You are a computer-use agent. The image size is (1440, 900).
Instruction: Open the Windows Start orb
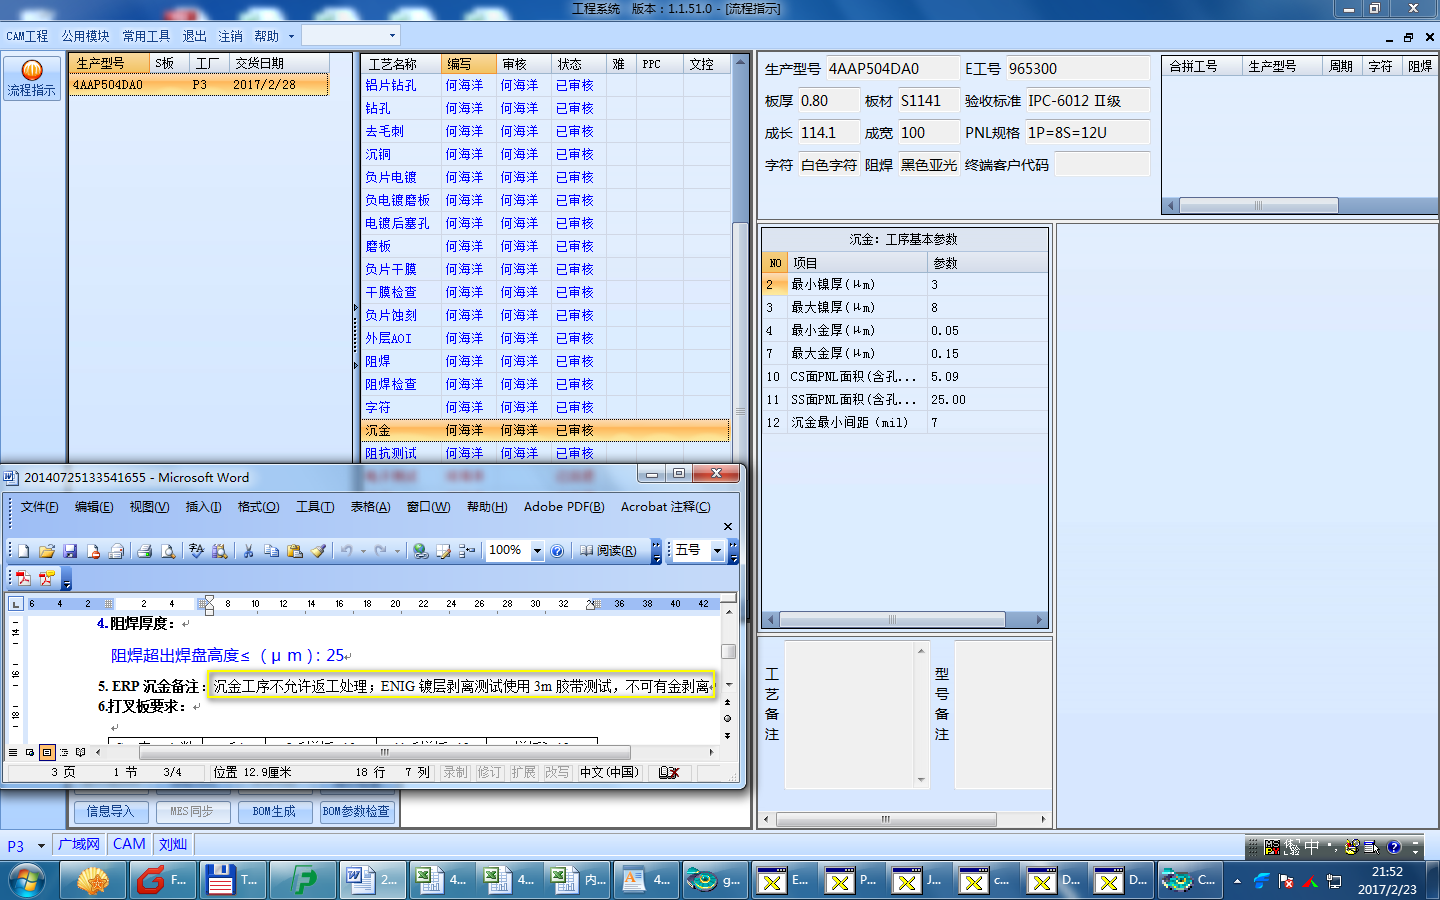[27, 880]
